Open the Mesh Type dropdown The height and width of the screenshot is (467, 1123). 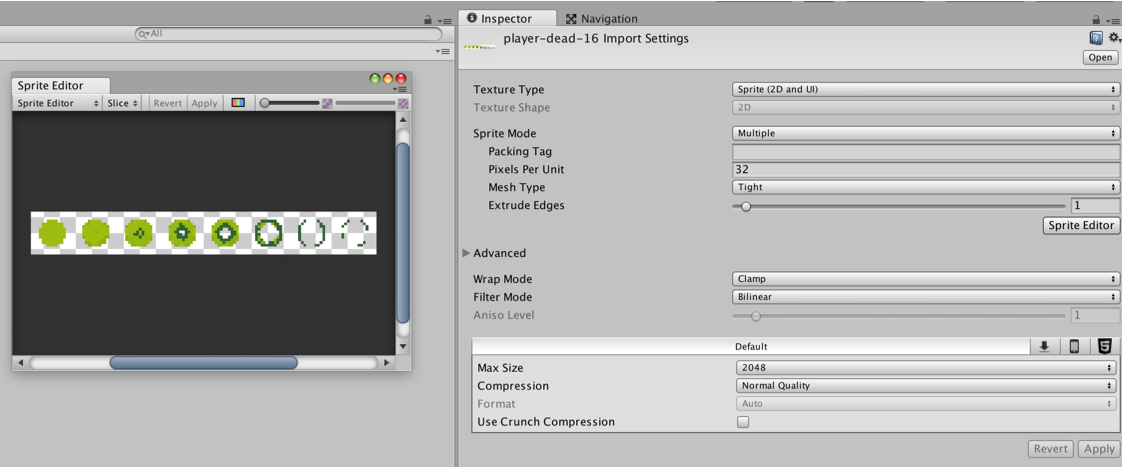point(925,187)
